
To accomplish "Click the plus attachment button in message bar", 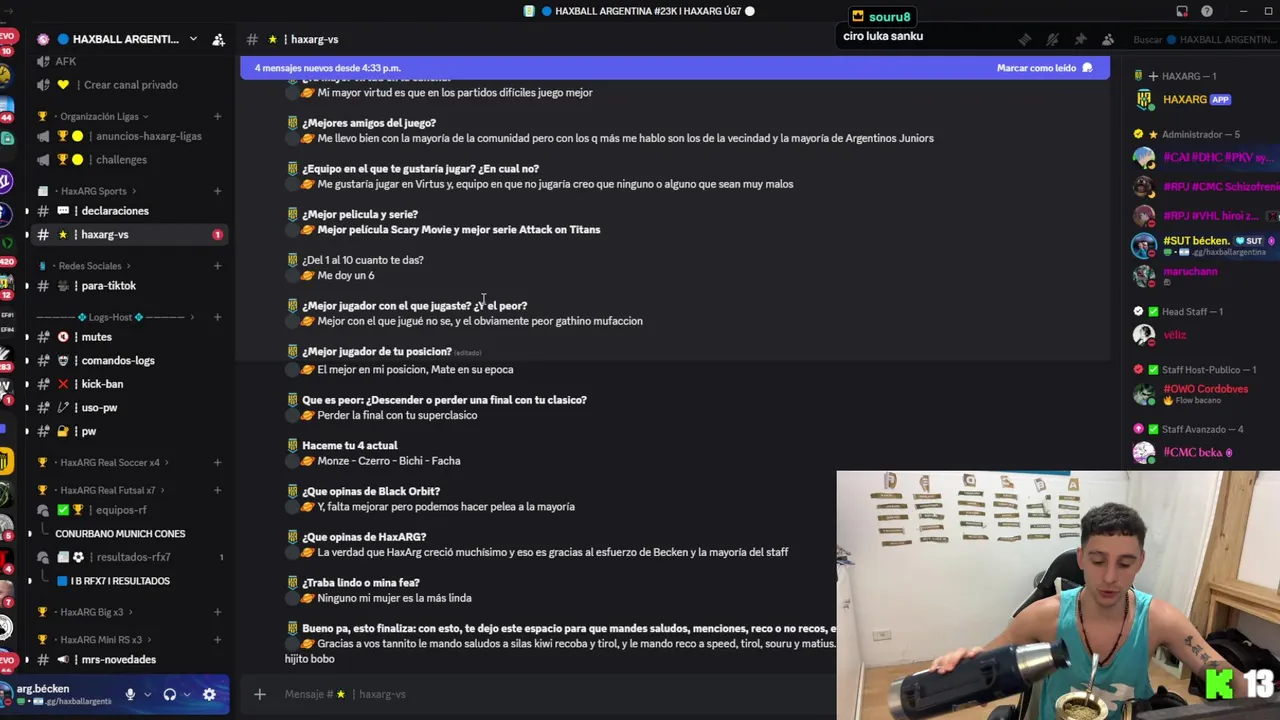I will pyautogui.click(x=259, y=694).
